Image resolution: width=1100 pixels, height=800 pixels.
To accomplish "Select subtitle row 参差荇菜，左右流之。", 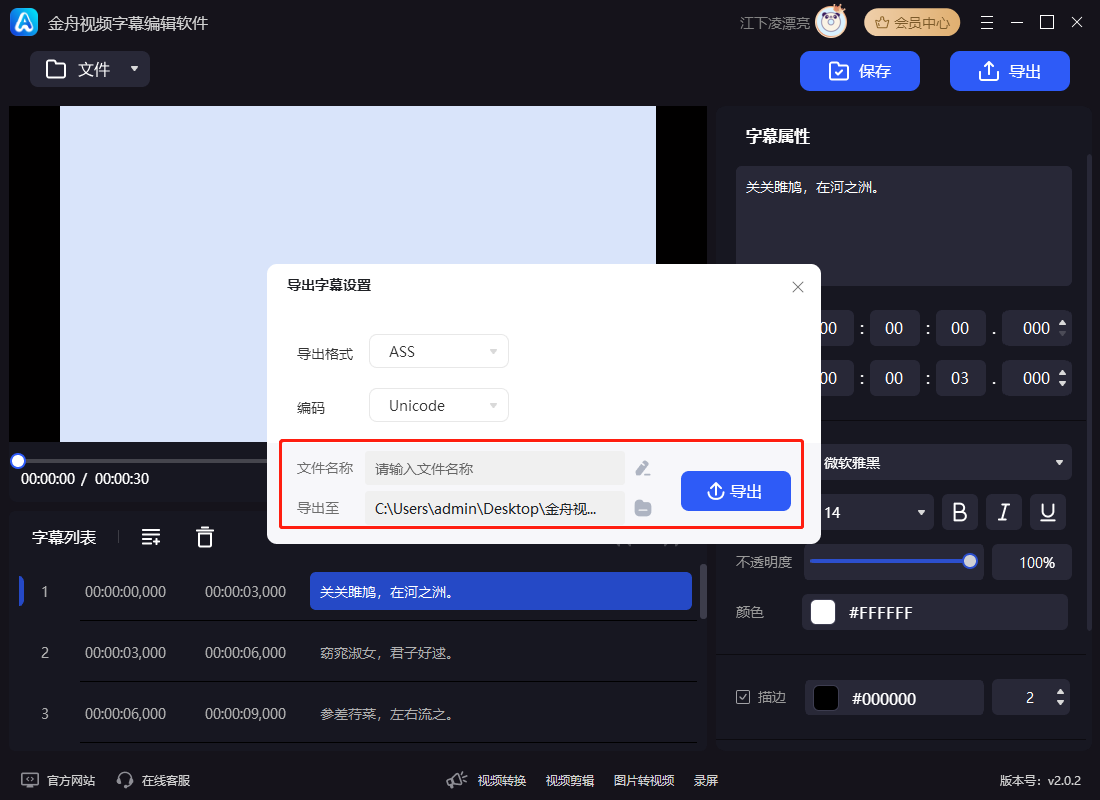I will tap(386, 714).
